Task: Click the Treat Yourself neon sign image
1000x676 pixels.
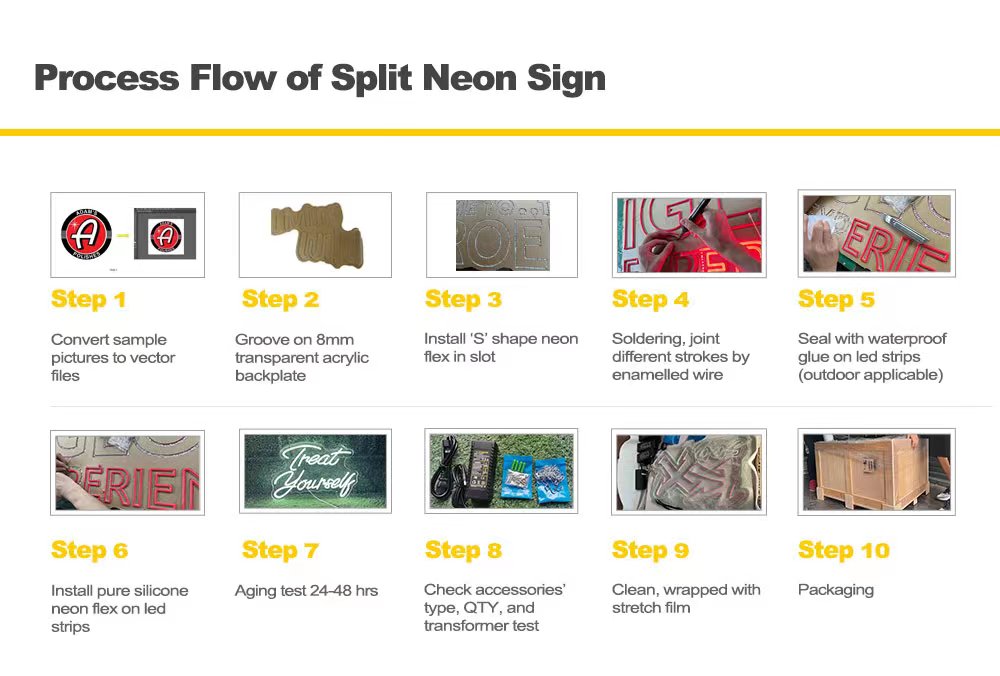Action: point(315,471)
